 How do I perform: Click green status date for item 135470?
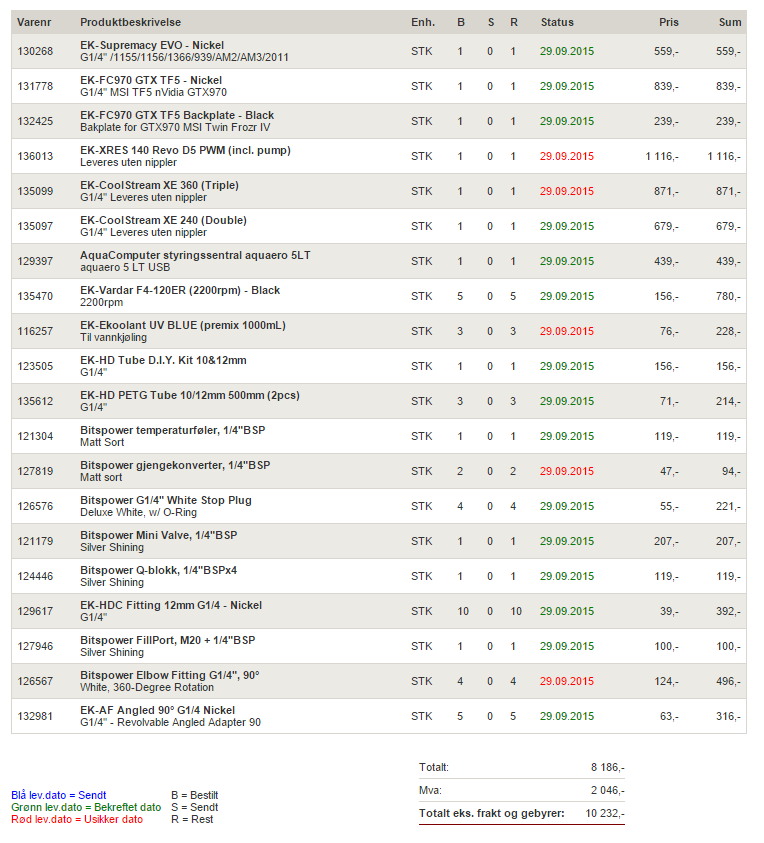567,296
